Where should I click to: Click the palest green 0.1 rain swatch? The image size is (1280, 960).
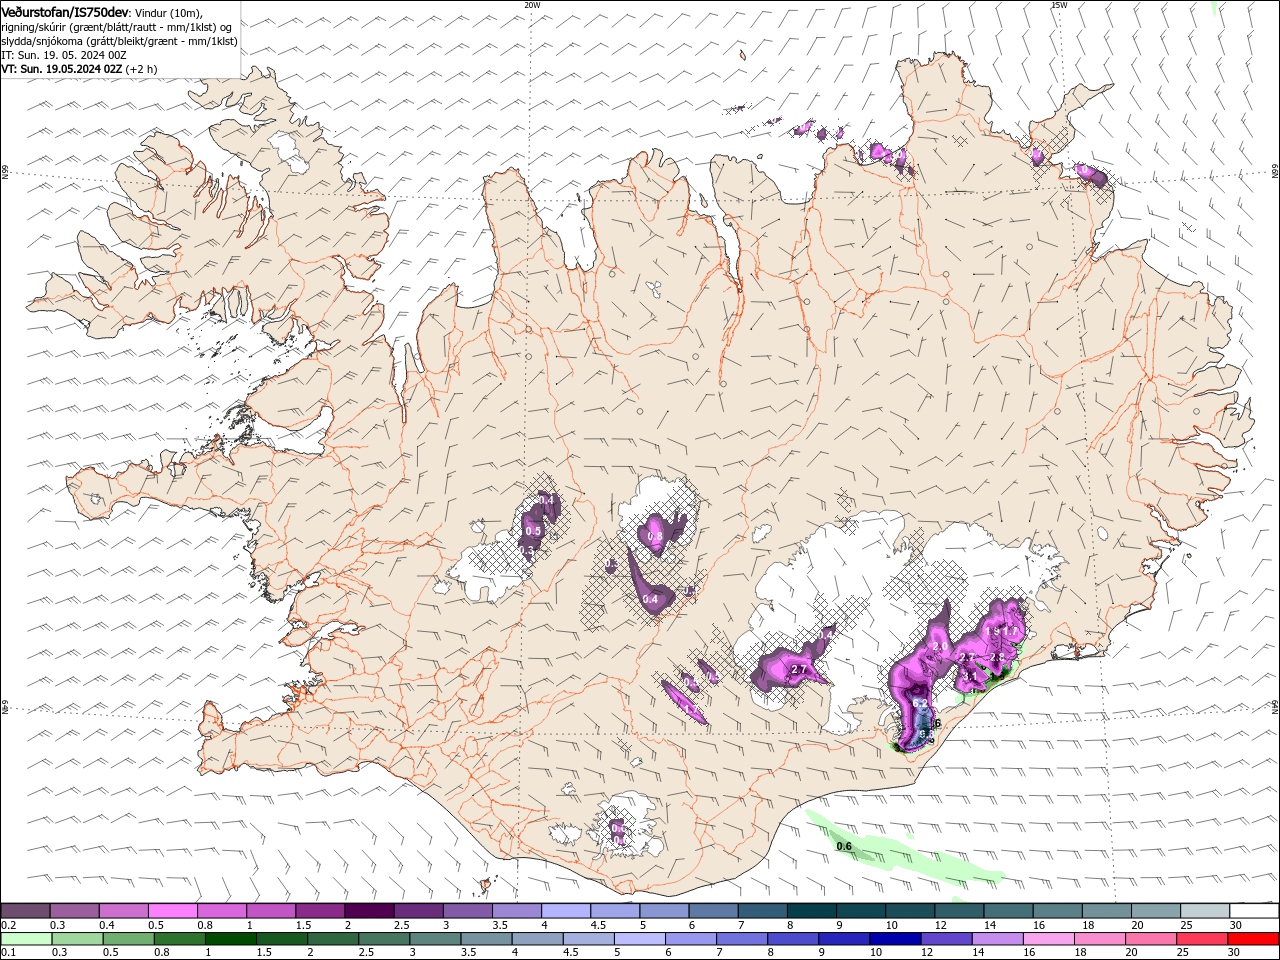click(x=26, y=939)
